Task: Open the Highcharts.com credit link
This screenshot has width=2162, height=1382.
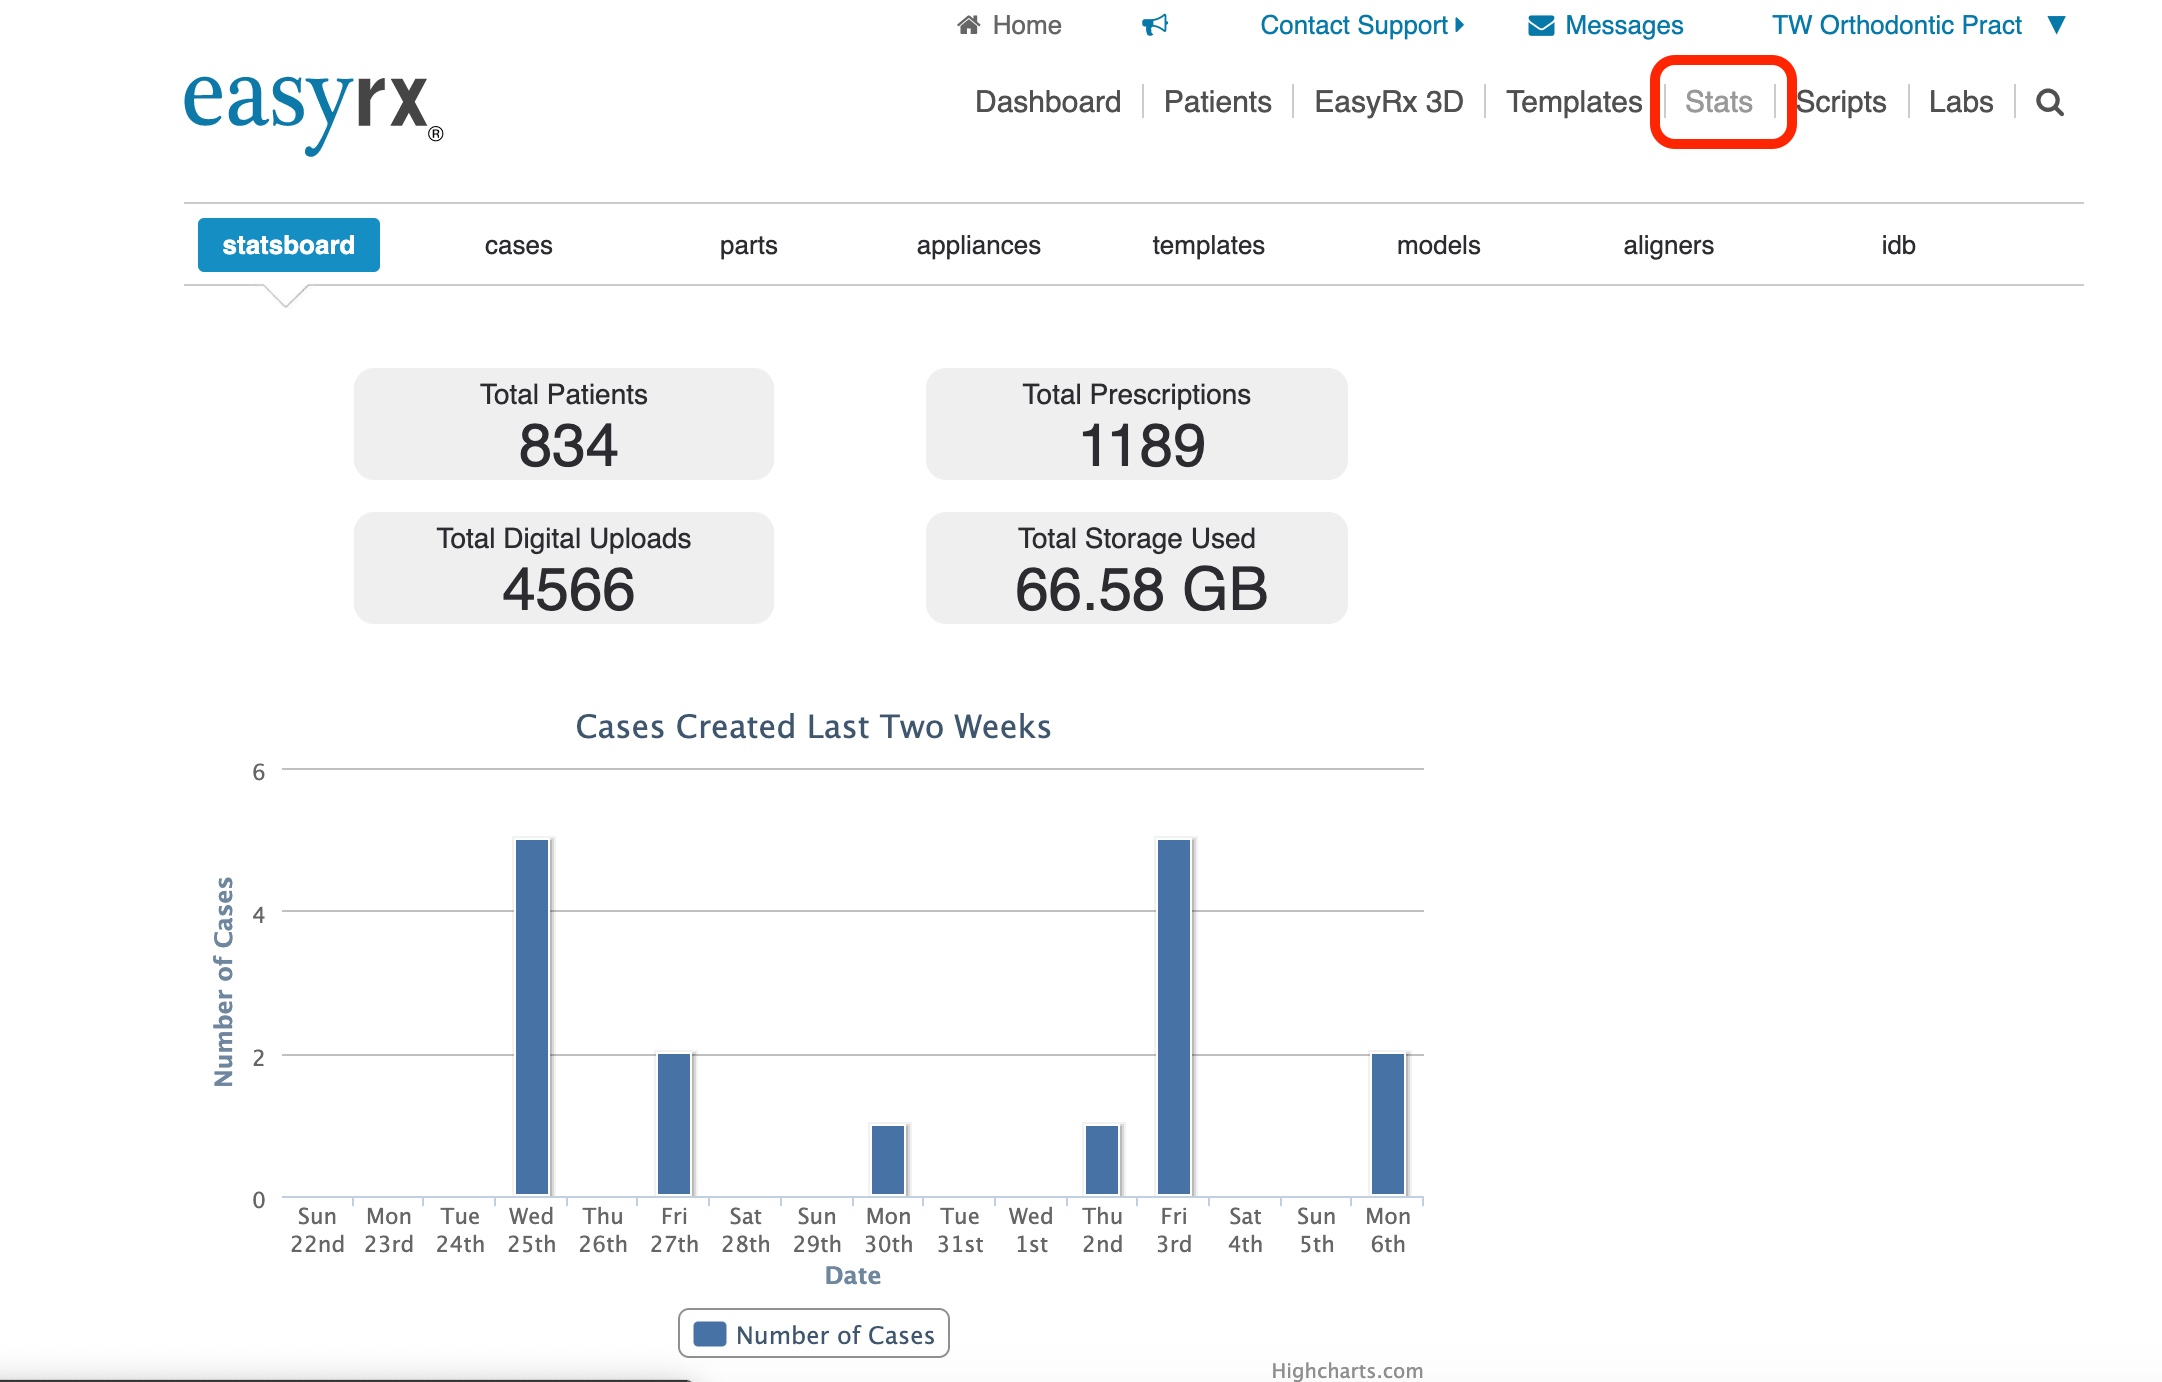Action: pyautogui.click(x=1346, y=1370)
